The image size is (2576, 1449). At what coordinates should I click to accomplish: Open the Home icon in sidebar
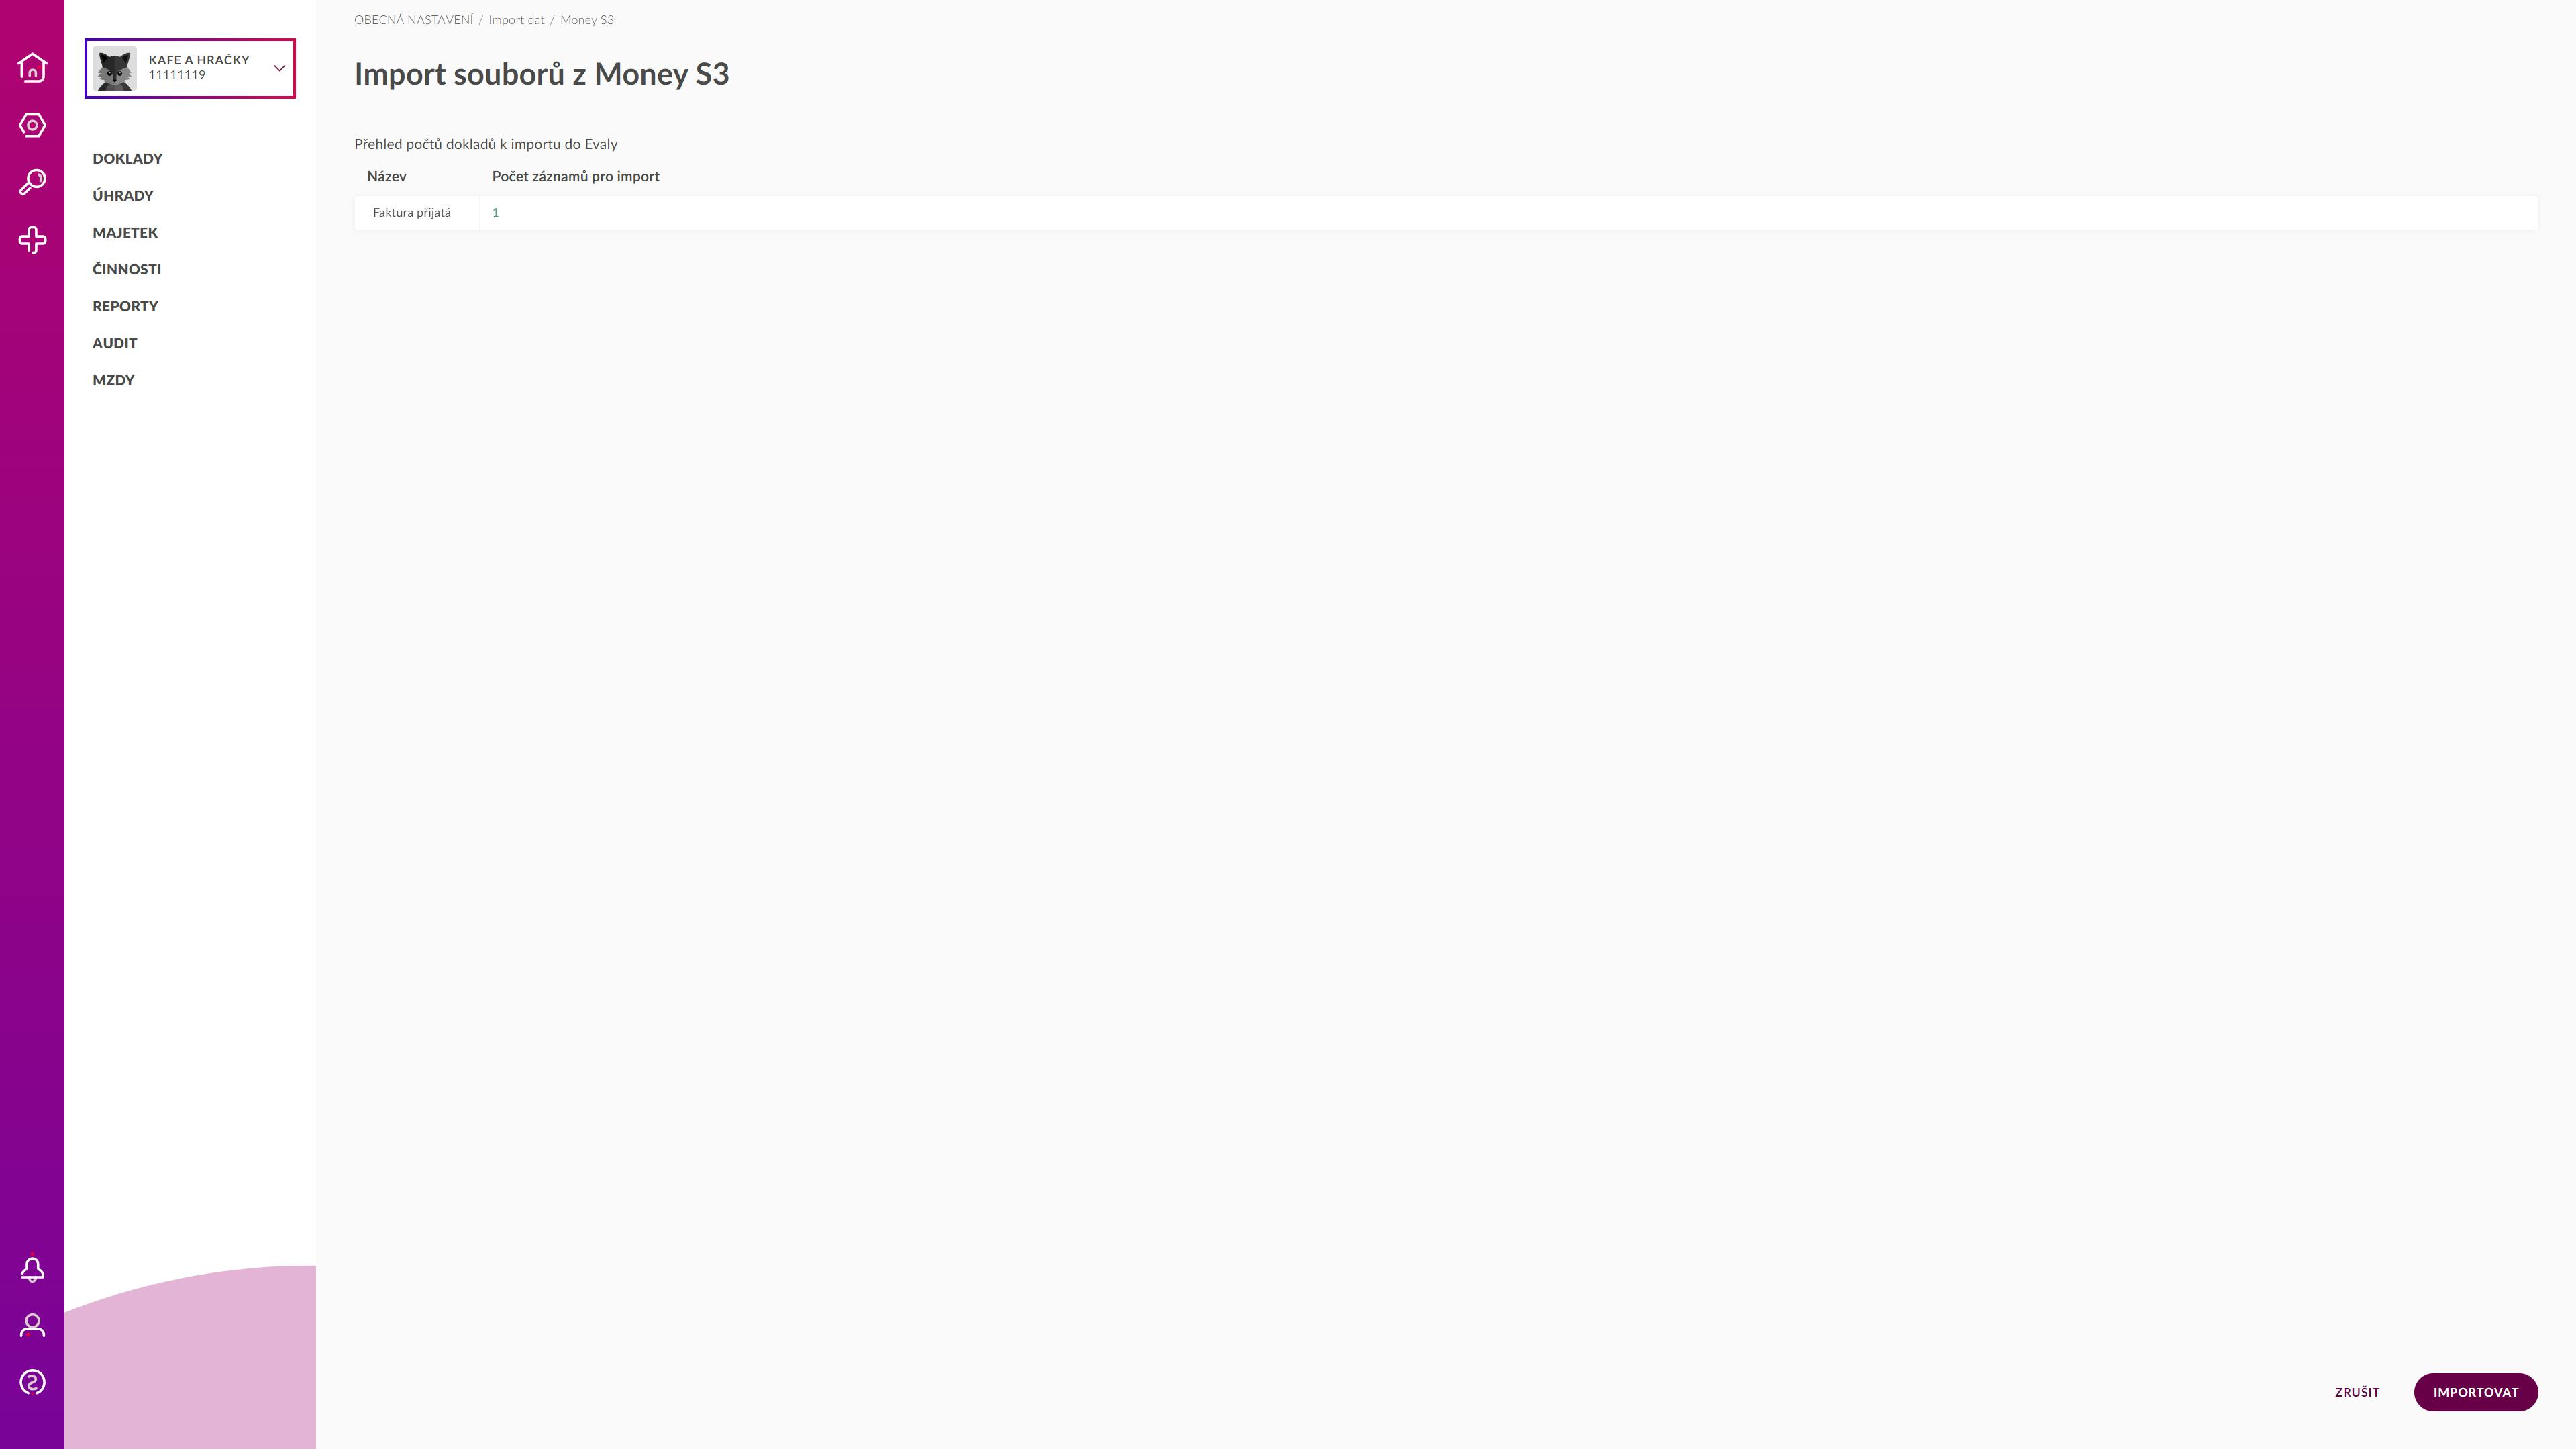(32, 67)
